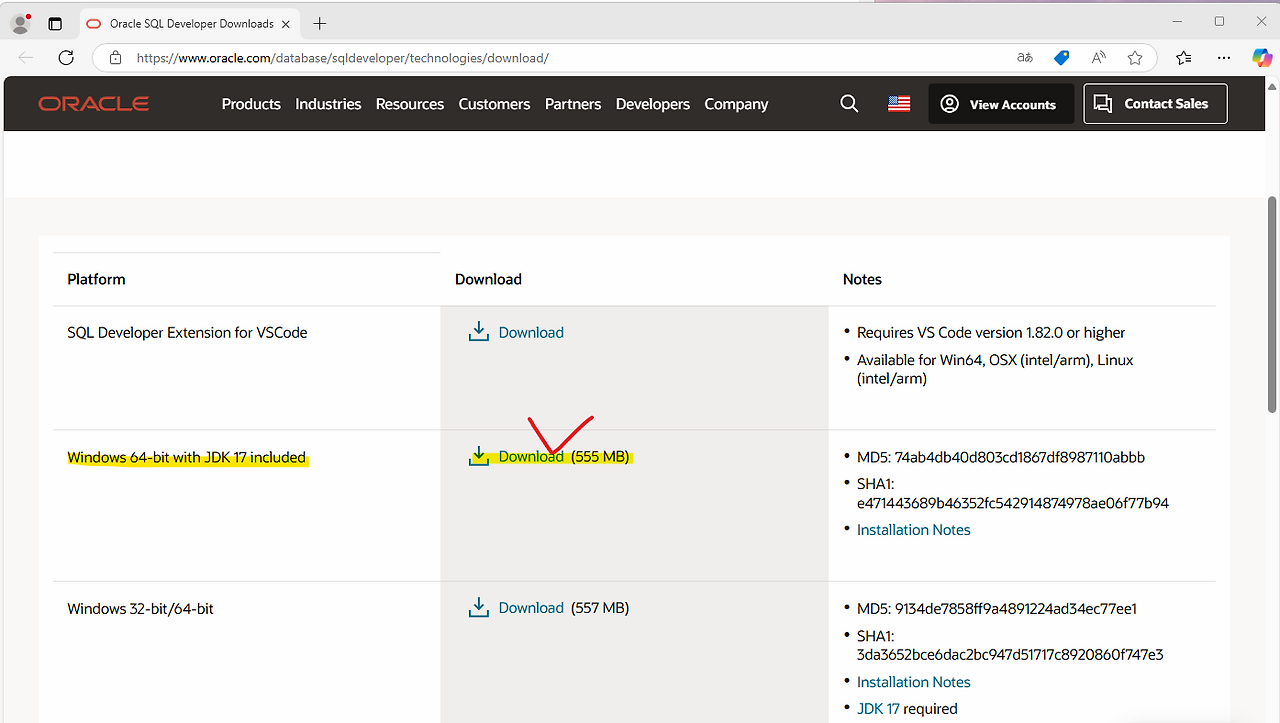Open the Resources menu
The height and width of the screenshot is (723, 1280).
coord(410,104)
